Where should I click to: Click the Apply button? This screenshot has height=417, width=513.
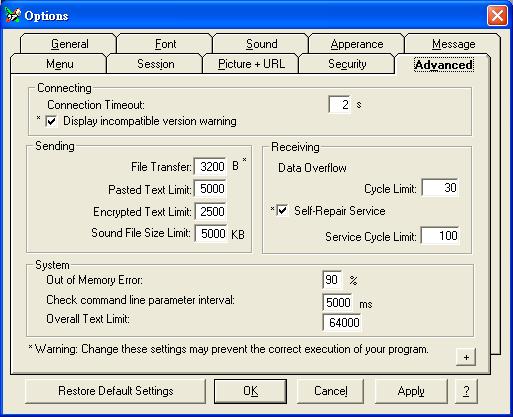411,391
